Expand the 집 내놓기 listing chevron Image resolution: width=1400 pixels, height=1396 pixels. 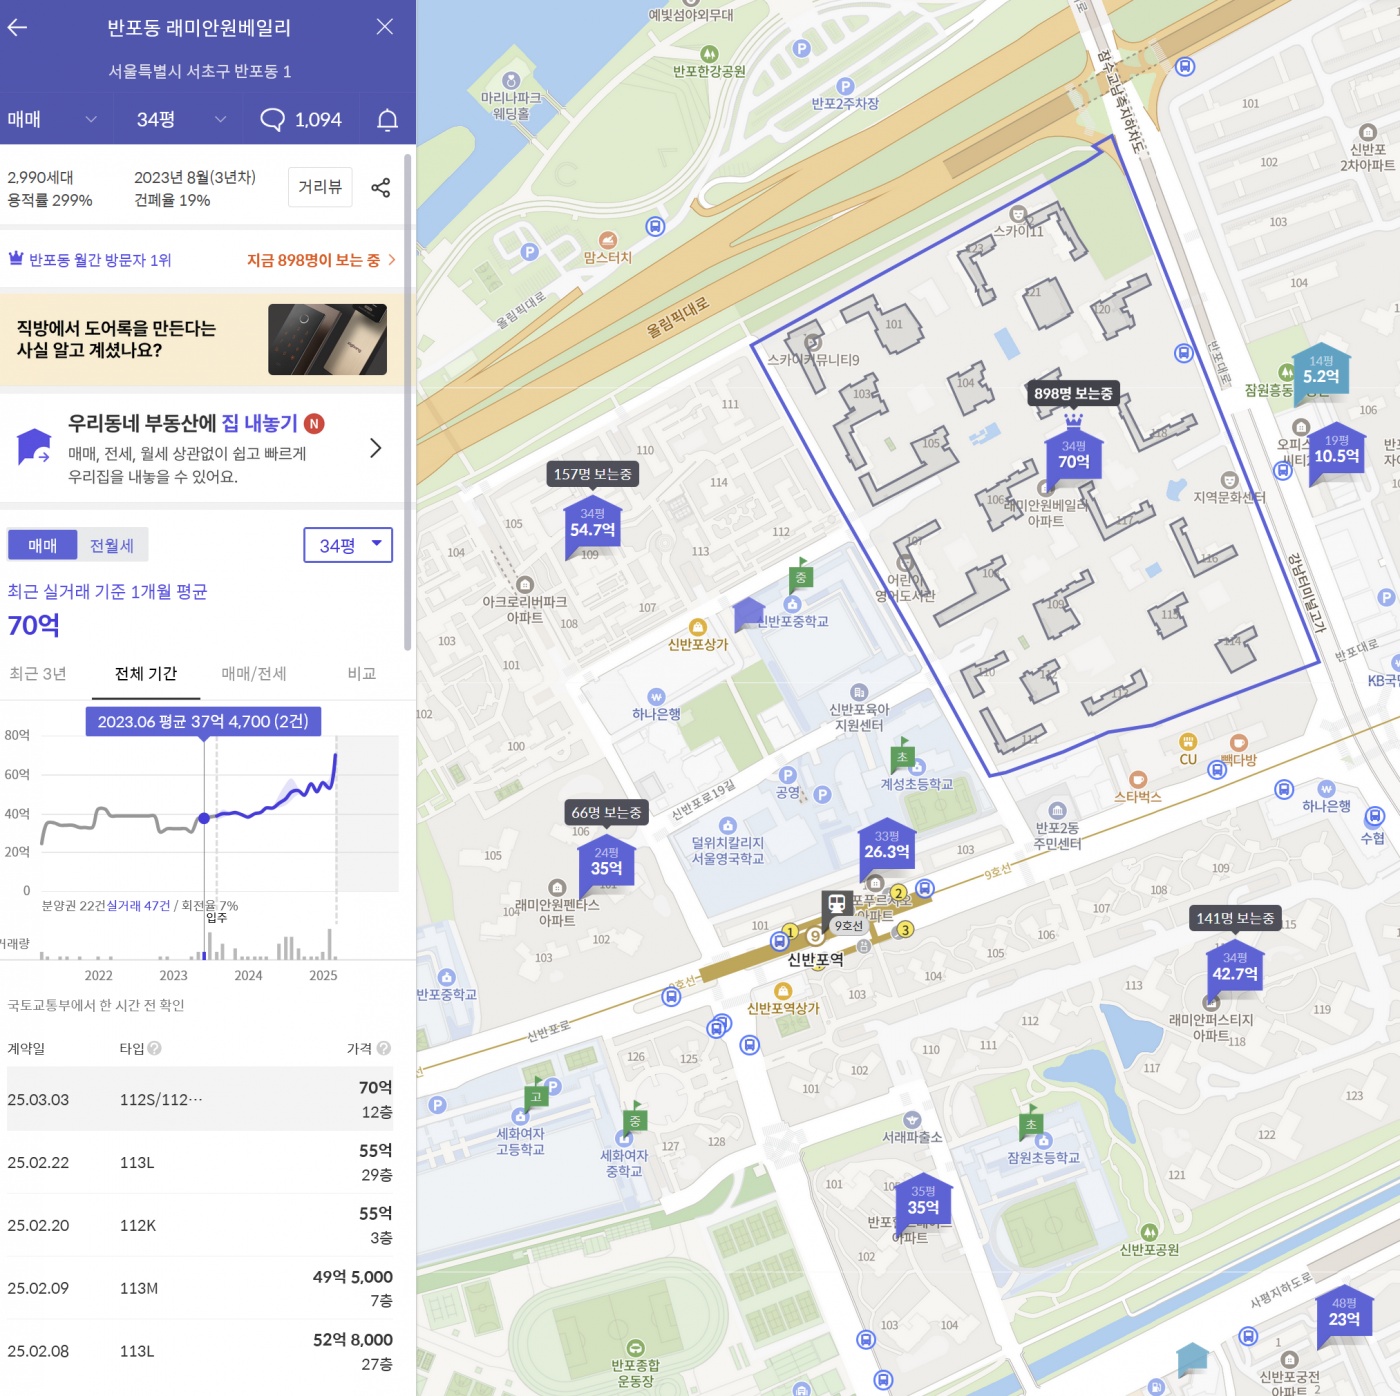click(x=376, y=448)
